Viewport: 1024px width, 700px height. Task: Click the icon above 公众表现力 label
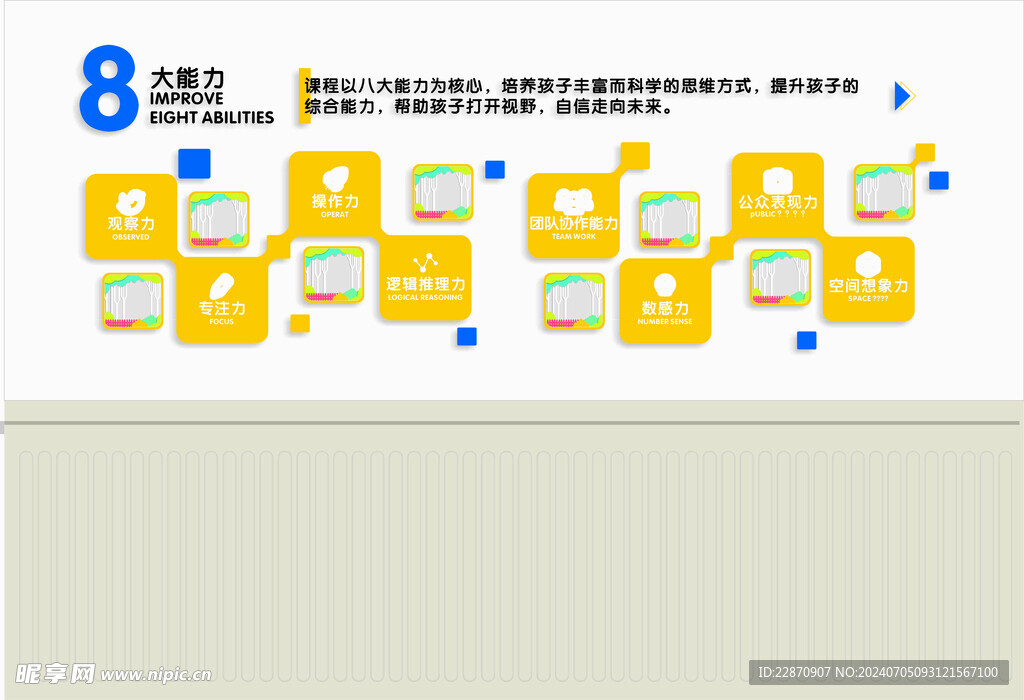point(777,180)
